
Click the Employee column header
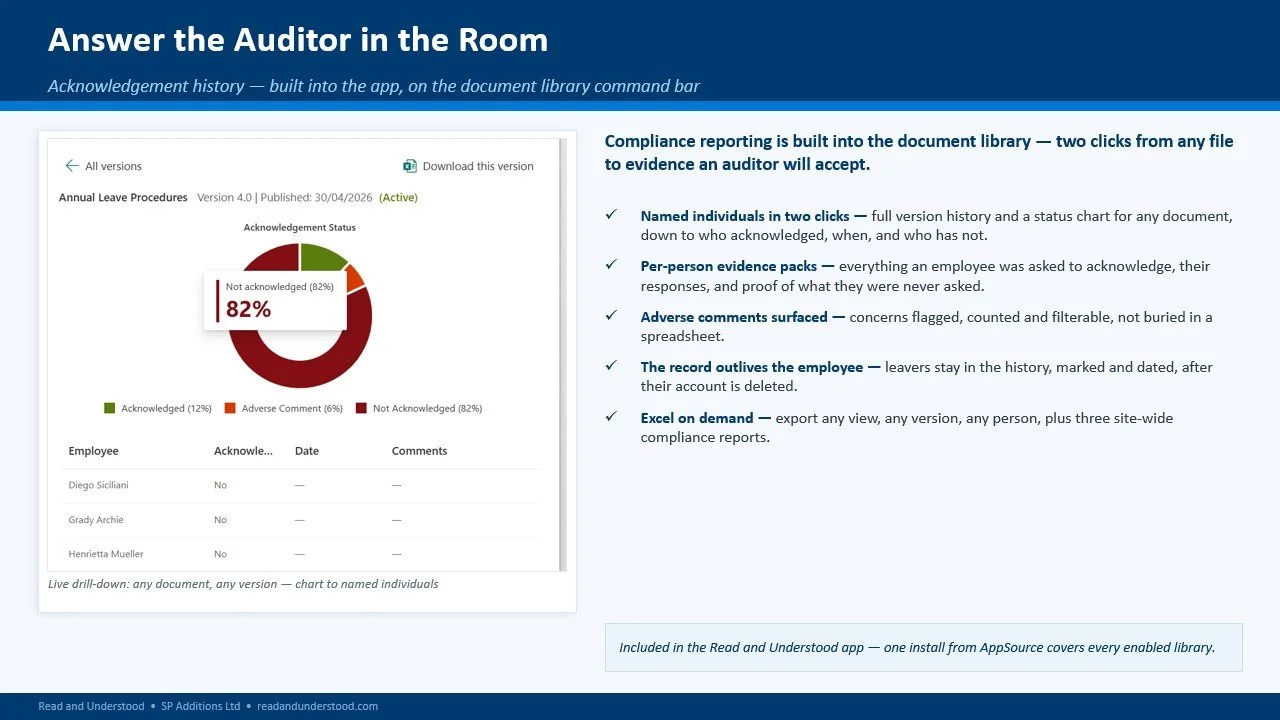point(93,451)
